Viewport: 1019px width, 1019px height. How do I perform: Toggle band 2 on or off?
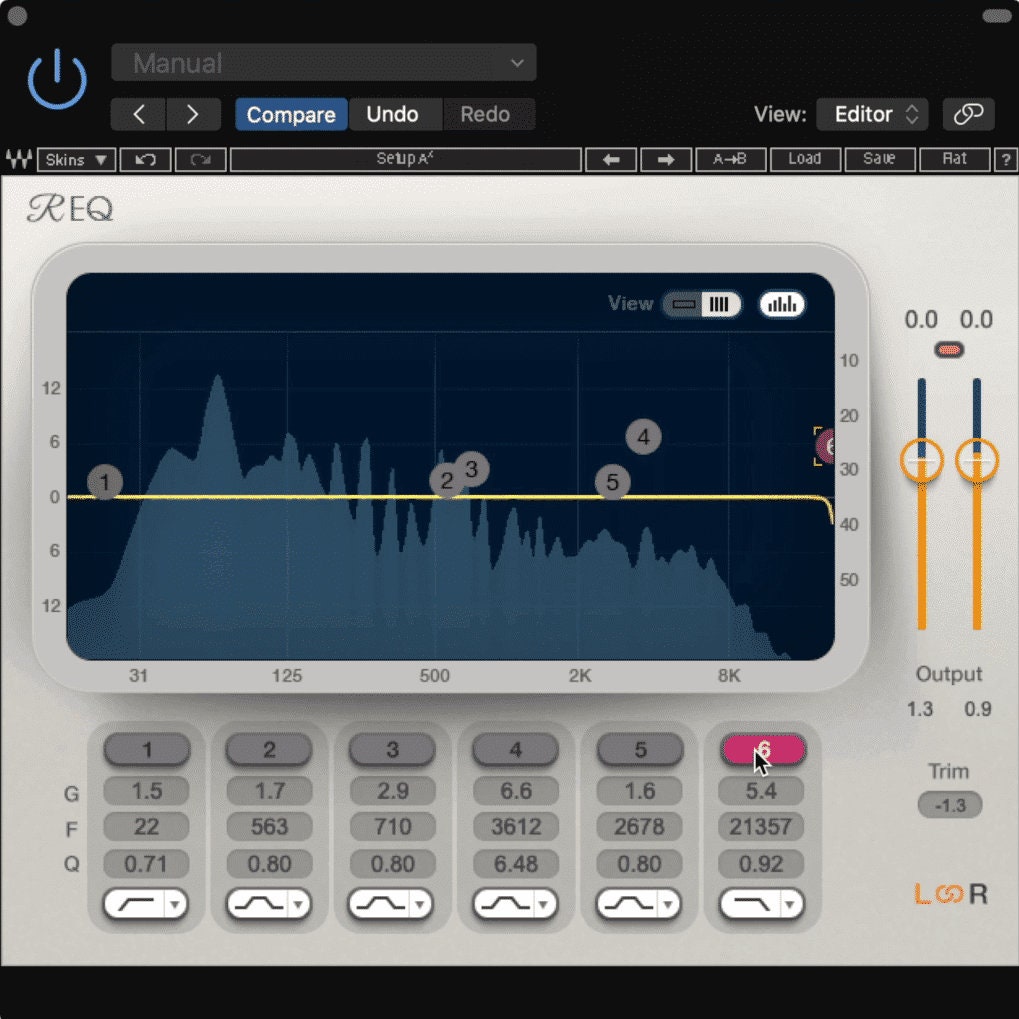pyautogui.click(x=269, y=750)
